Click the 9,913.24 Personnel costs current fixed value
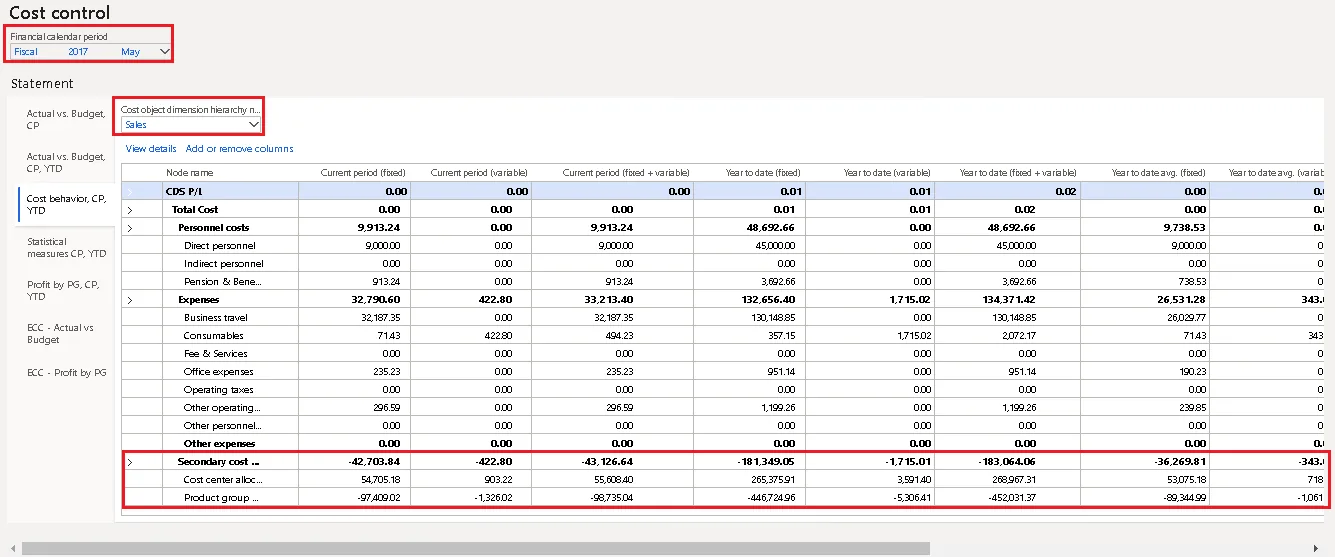This screenshot has height=557, width=1335. click(382, 228)
